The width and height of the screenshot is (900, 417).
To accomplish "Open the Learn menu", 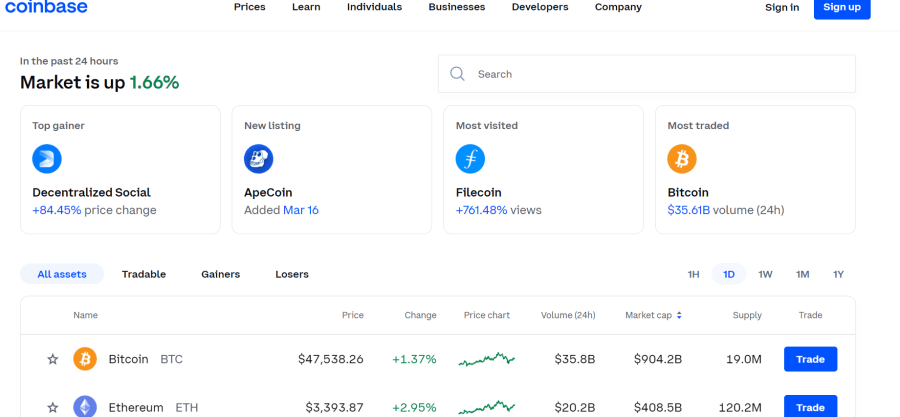I will pos(306,7).
